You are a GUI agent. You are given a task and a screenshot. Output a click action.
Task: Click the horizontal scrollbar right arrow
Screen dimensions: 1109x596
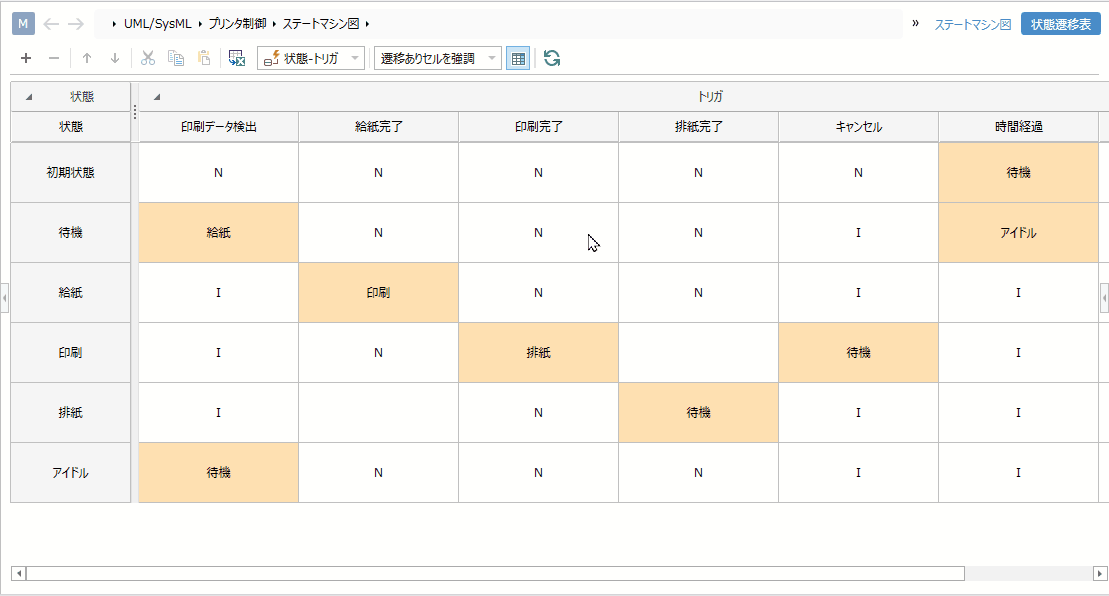(1100, 574)
